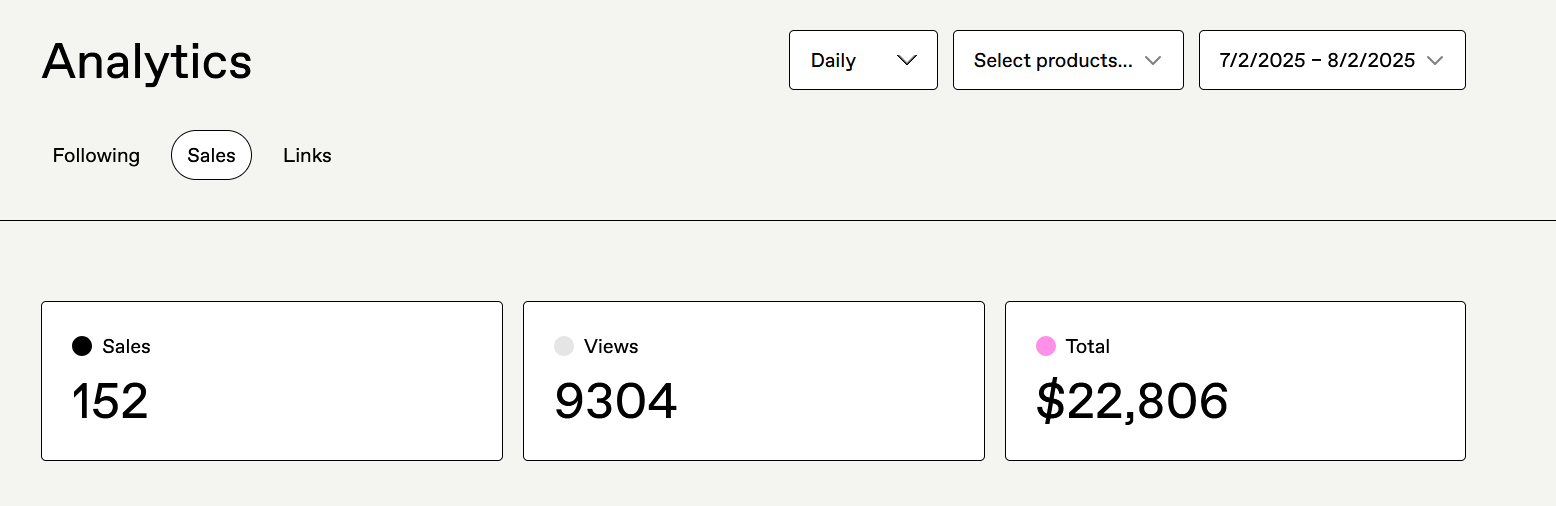Click the chevron arrow next to the date range
The width and height of the screenshot is (1556, 506).
click(x=1435, y=60)
